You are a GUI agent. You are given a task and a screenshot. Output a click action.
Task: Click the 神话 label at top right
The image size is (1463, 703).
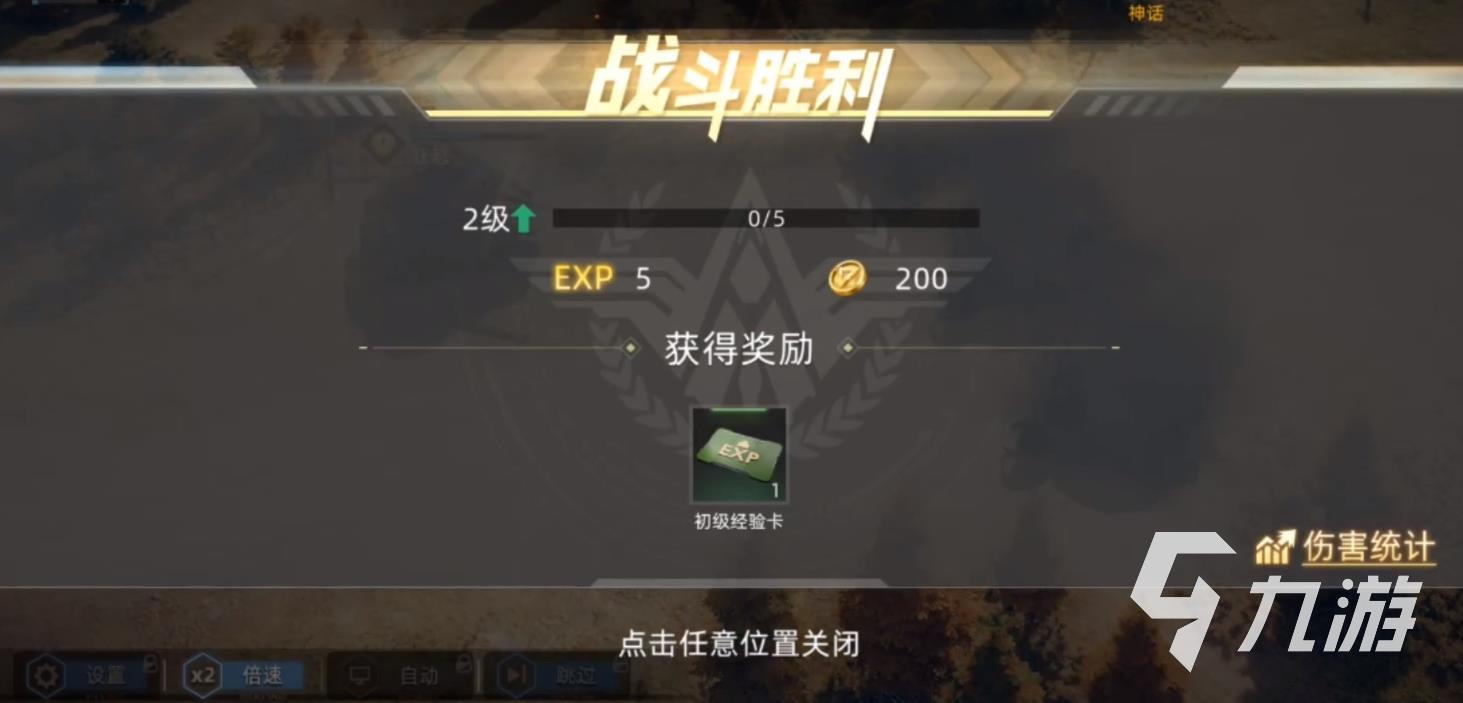coord(1145,13)
